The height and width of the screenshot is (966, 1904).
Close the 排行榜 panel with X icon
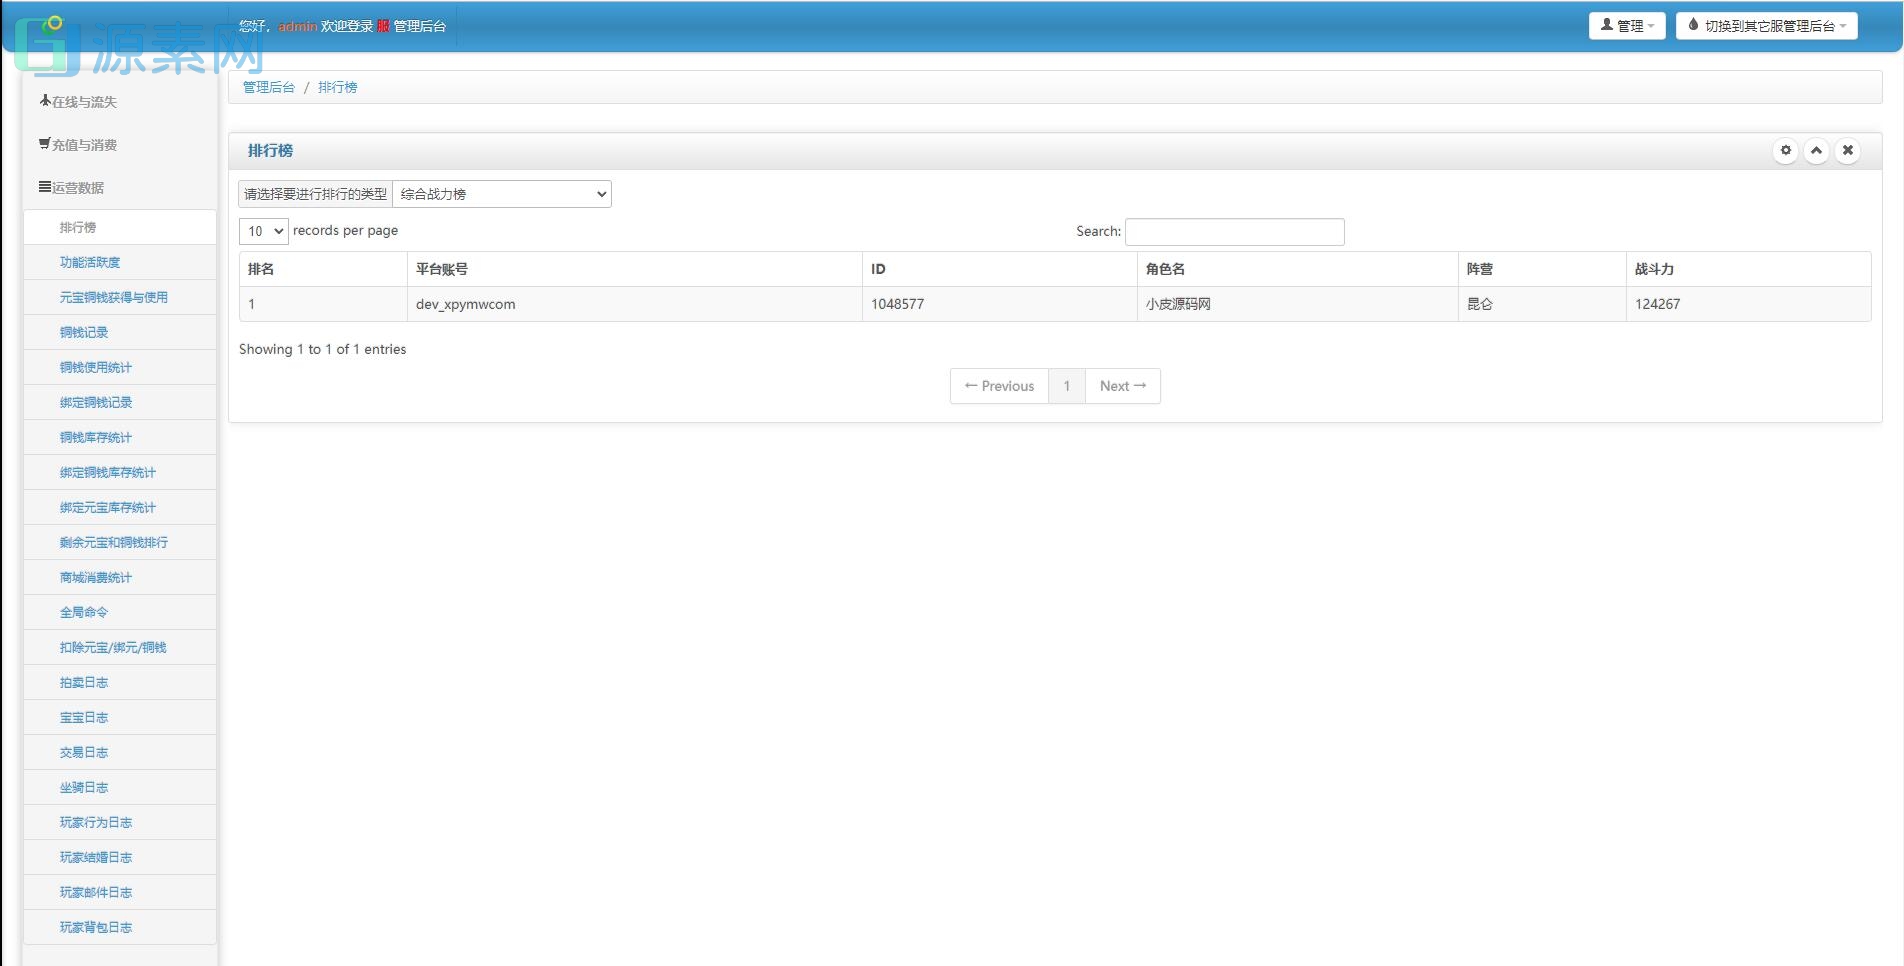tap(1847, 151)
